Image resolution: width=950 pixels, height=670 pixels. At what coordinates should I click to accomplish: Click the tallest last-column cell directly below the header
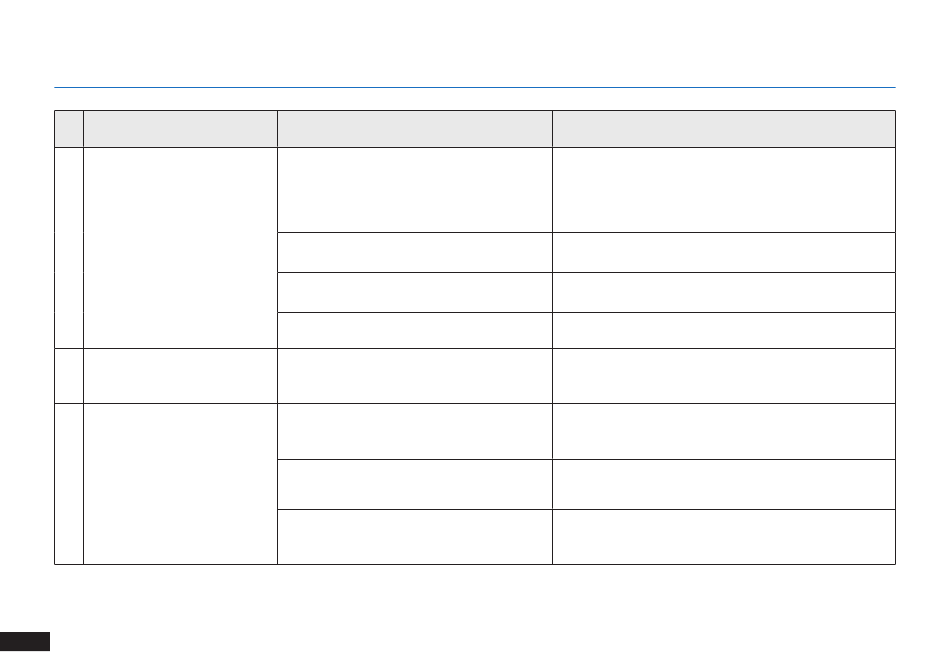(724, 190)
